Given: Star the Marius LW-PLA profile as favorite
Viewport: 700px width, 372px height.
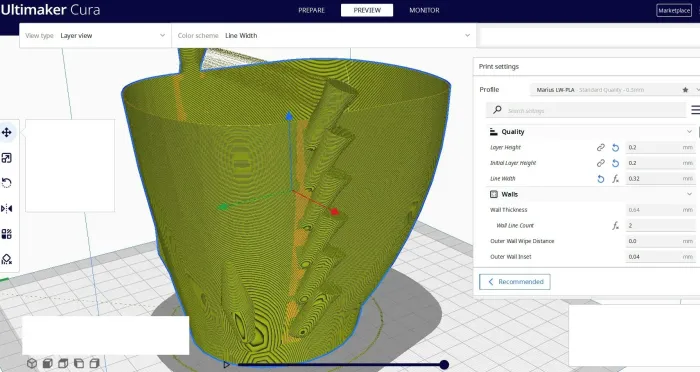Looking at the screenshot, I should [x=685, y=90].
